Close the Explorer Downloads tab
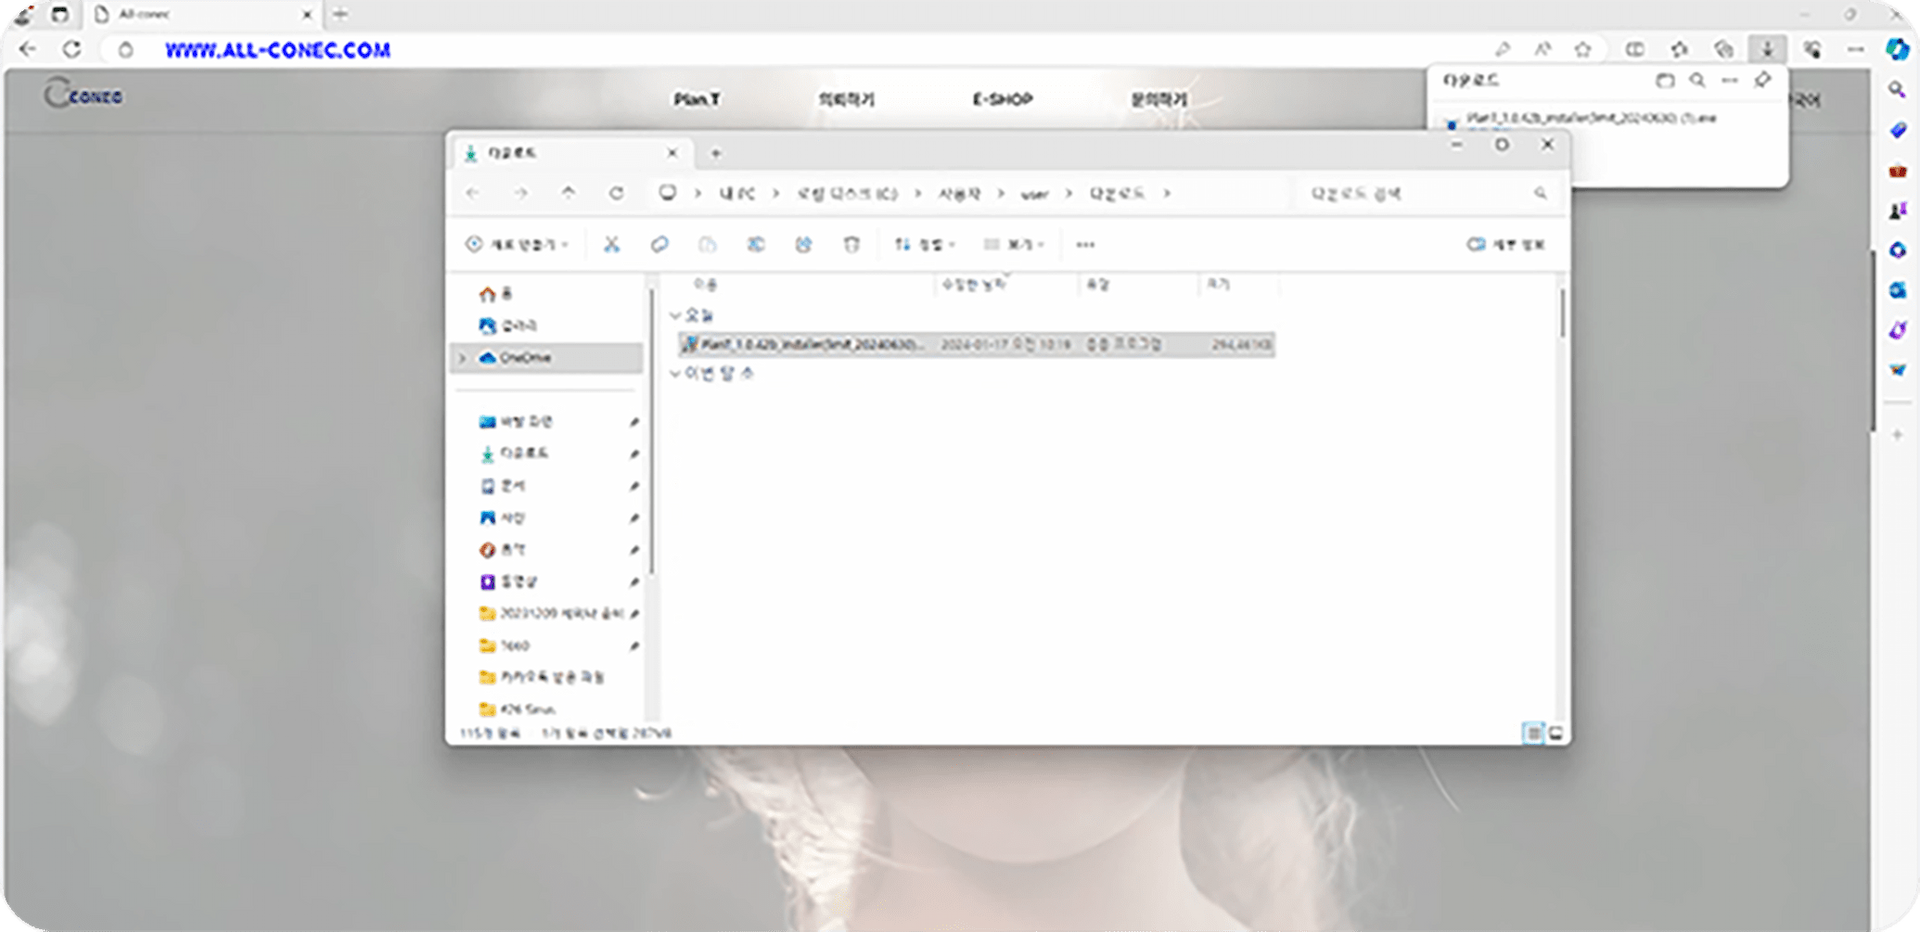The width and height of the screenshot is (1920, 932). click(672, 153)
